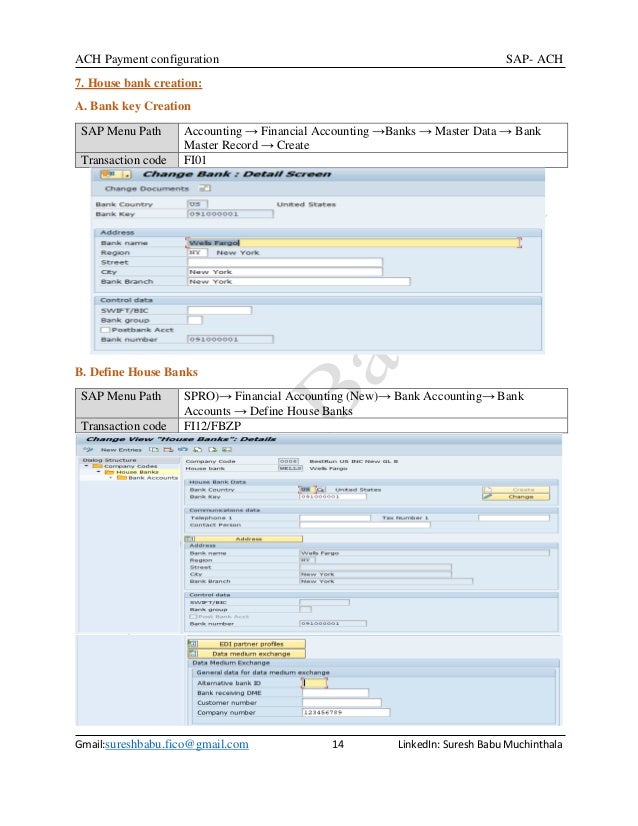Click the Bank Branch field in Change Bank
638x826 pixels.
(x=299, y=281)
